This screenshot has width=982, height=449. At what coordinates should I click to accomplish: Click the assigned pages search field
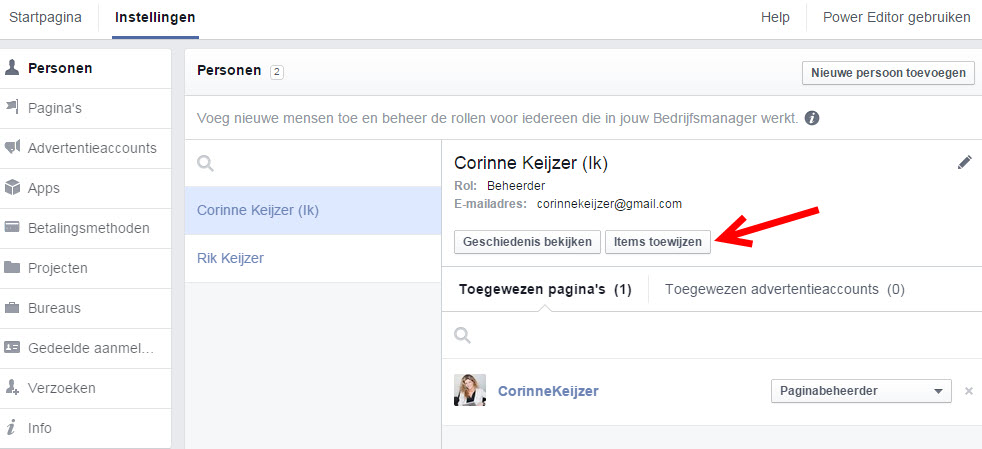[711, 336]
